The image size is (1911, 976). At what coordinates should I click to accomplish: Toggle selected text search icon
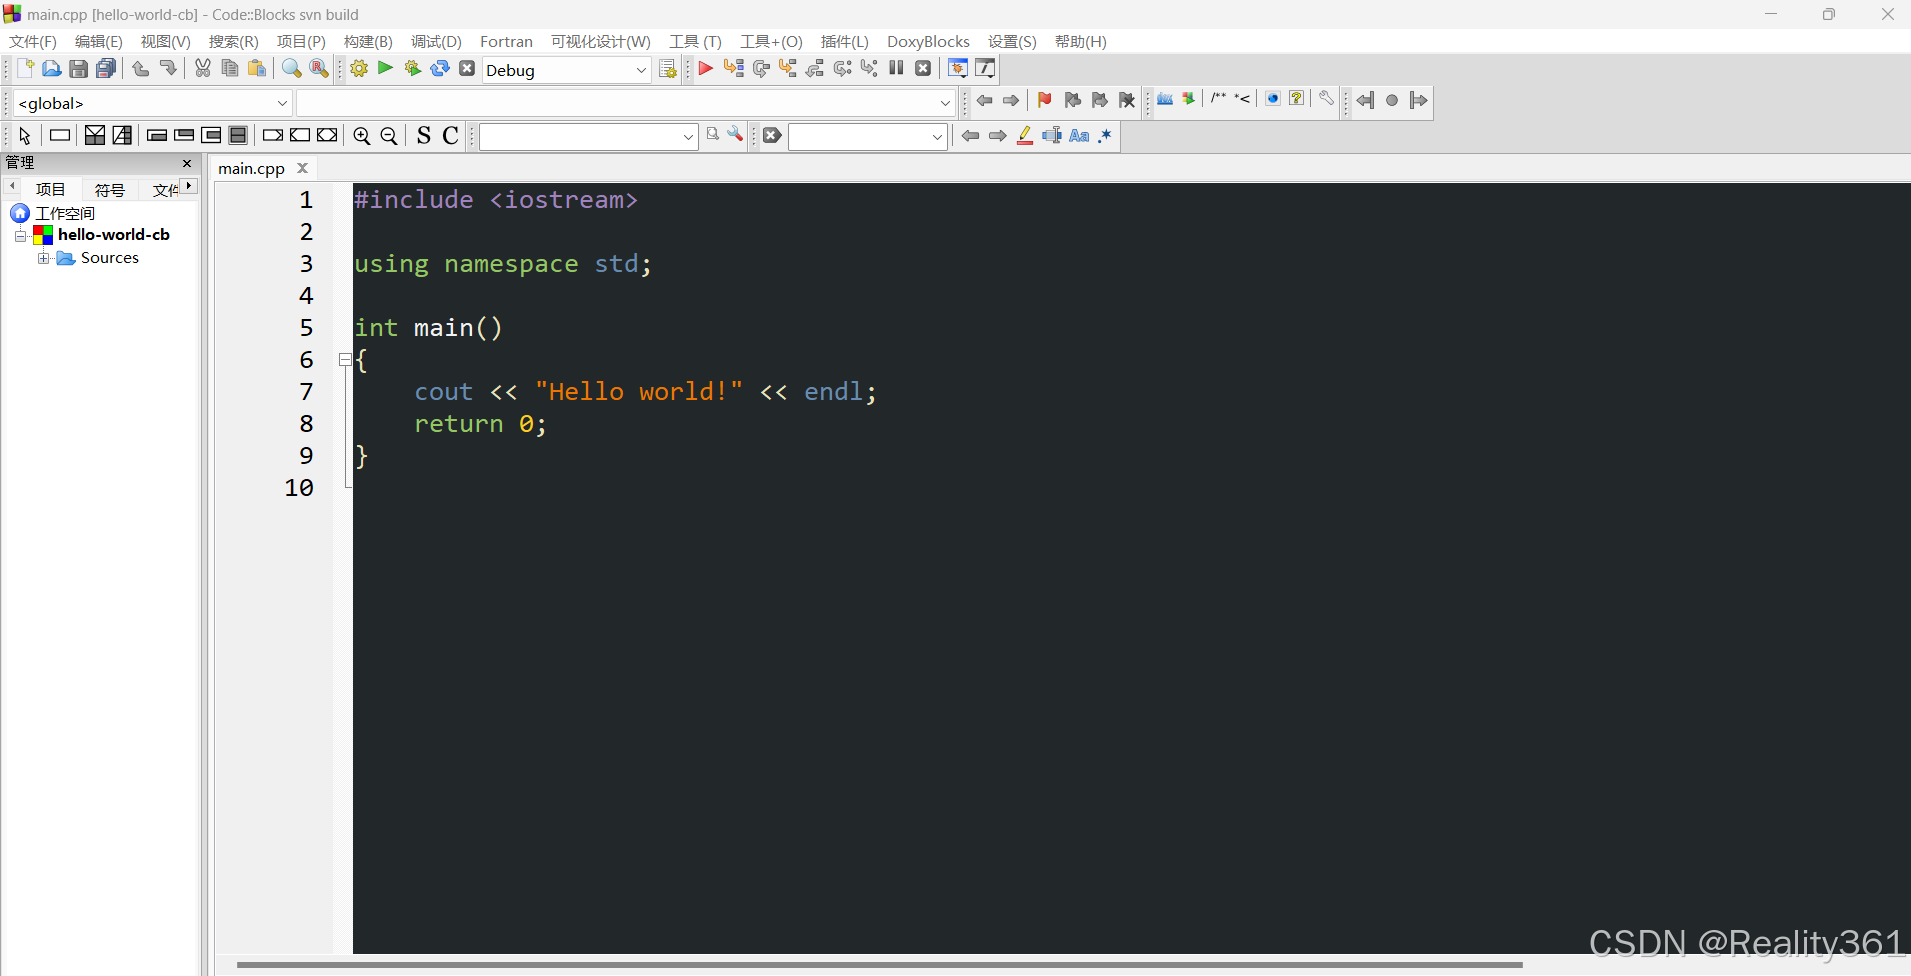coord(1052,136)
